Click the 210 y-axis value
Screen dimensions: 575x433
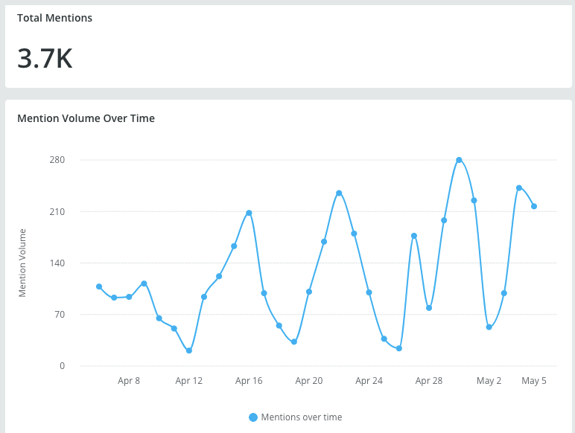(x=57, y=212)
